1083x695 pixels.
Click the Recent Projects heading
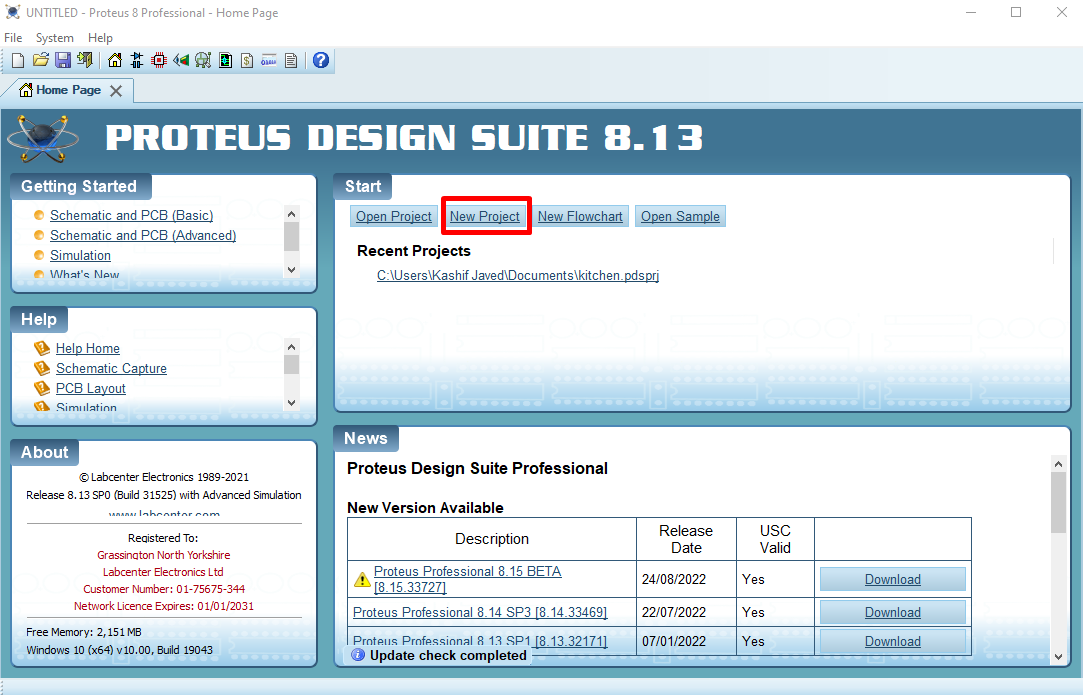click(414, 251)
